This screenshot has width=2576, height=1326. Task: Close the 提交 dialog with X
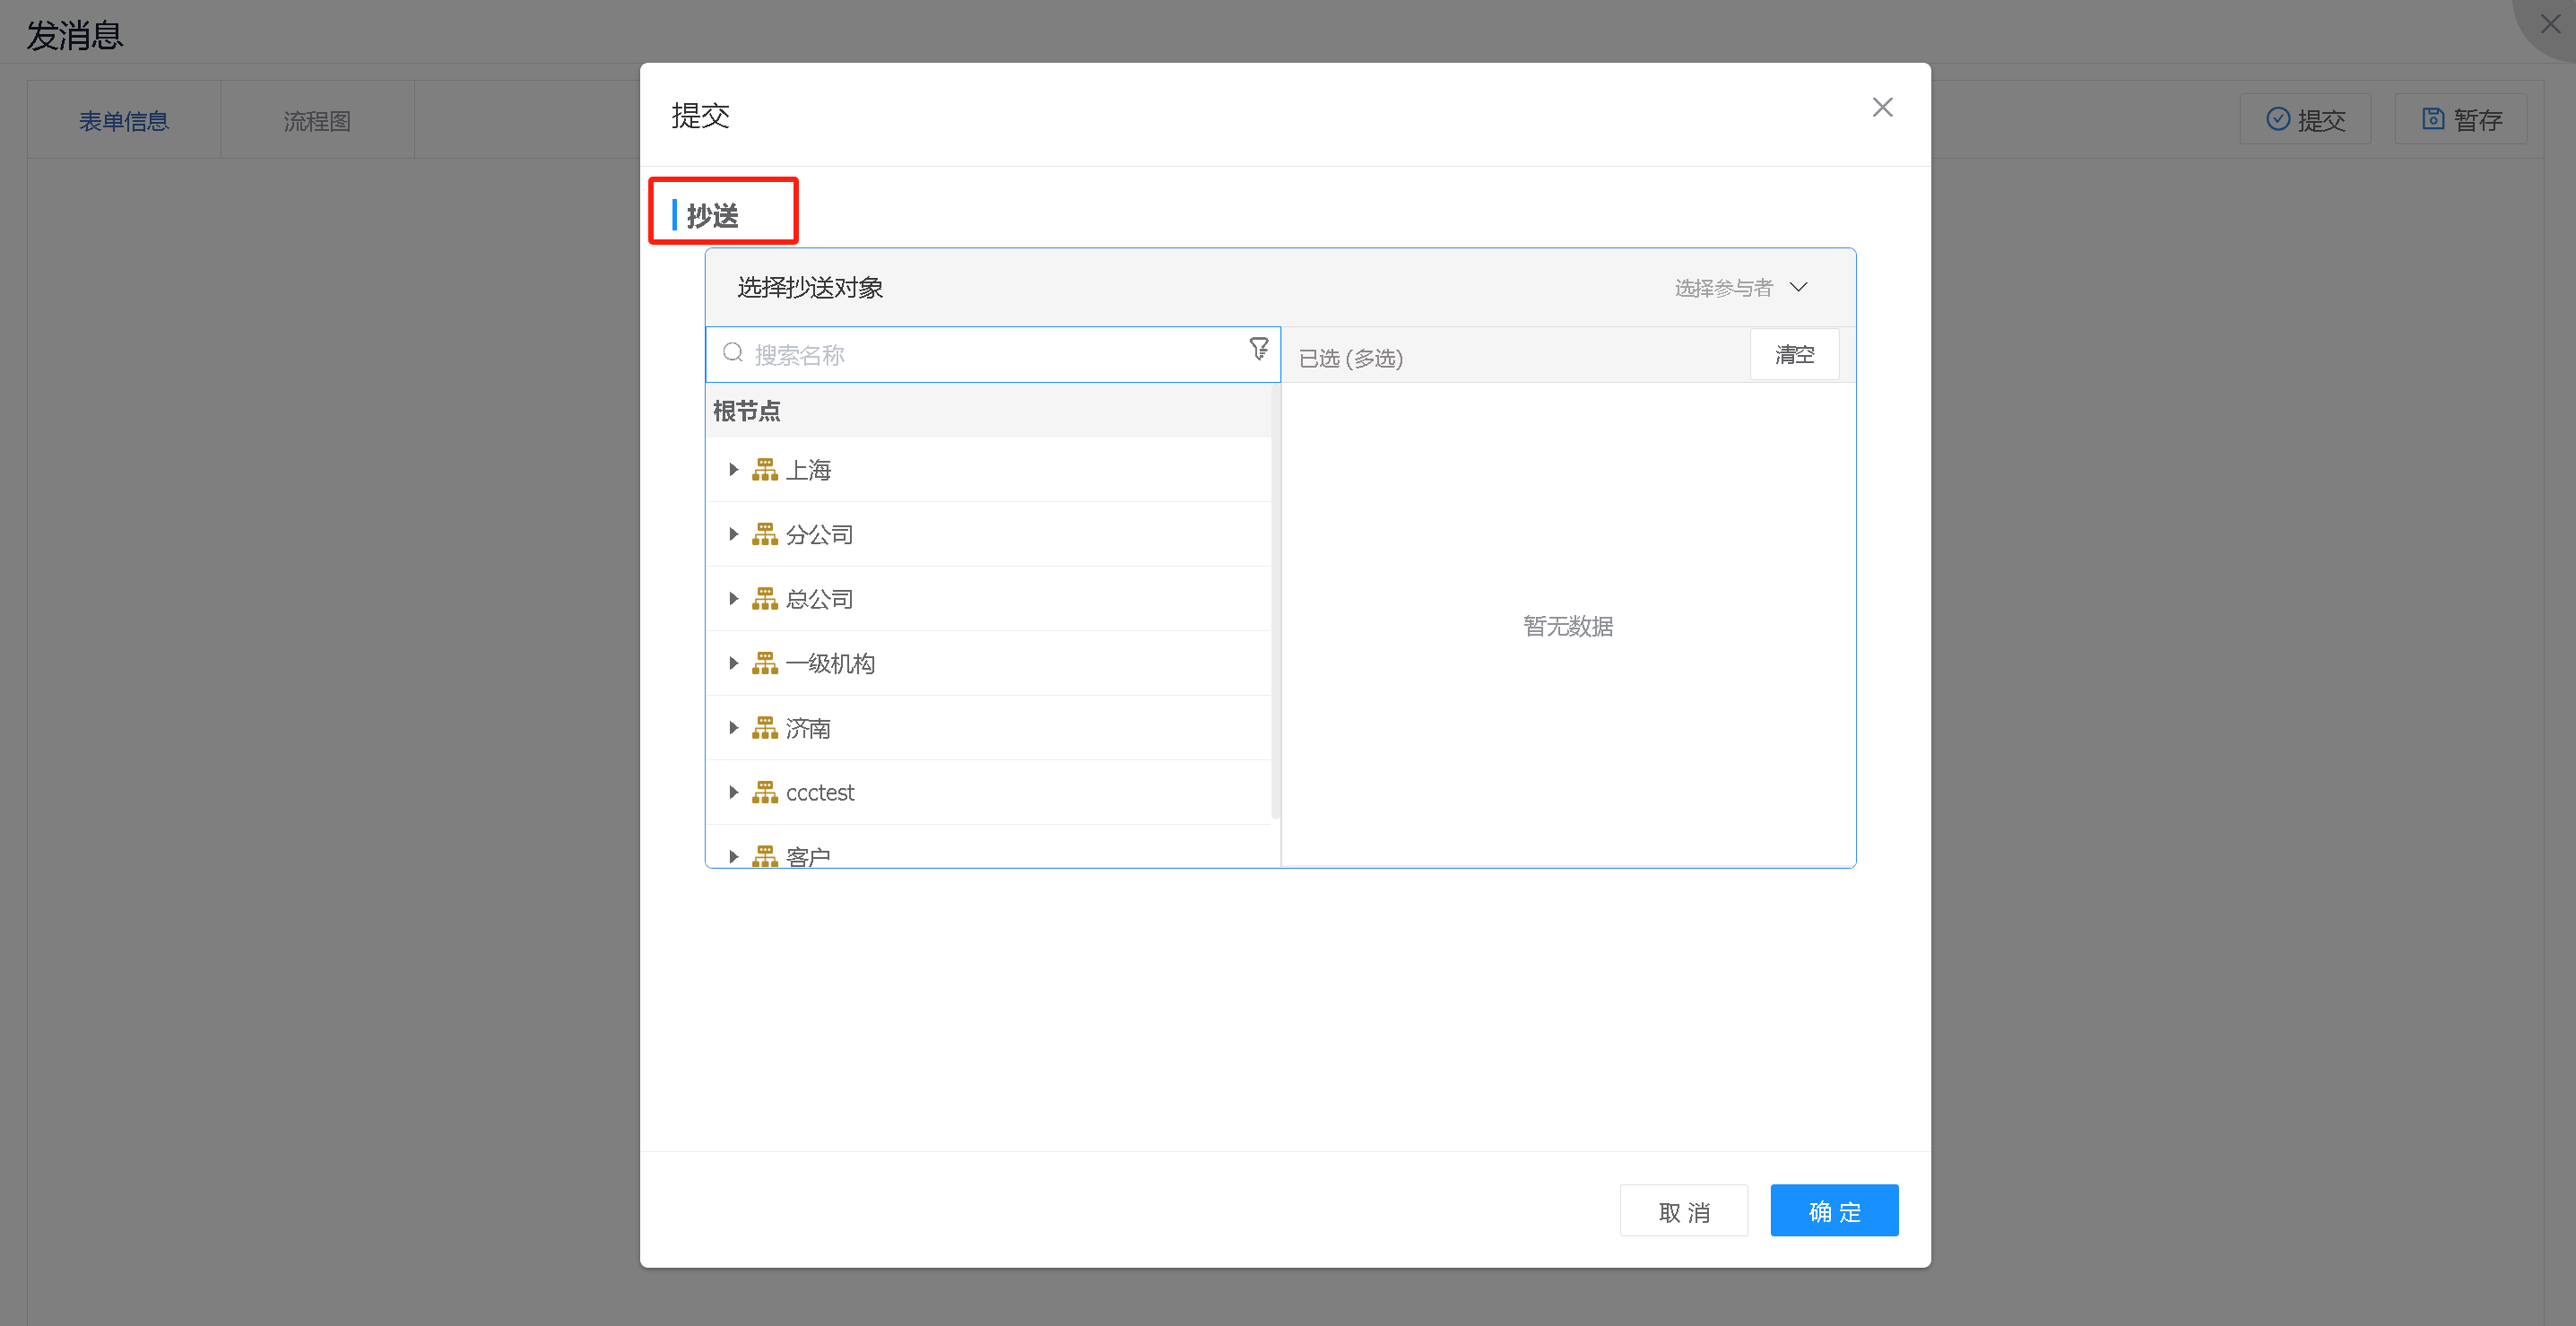coord(1882,107)
